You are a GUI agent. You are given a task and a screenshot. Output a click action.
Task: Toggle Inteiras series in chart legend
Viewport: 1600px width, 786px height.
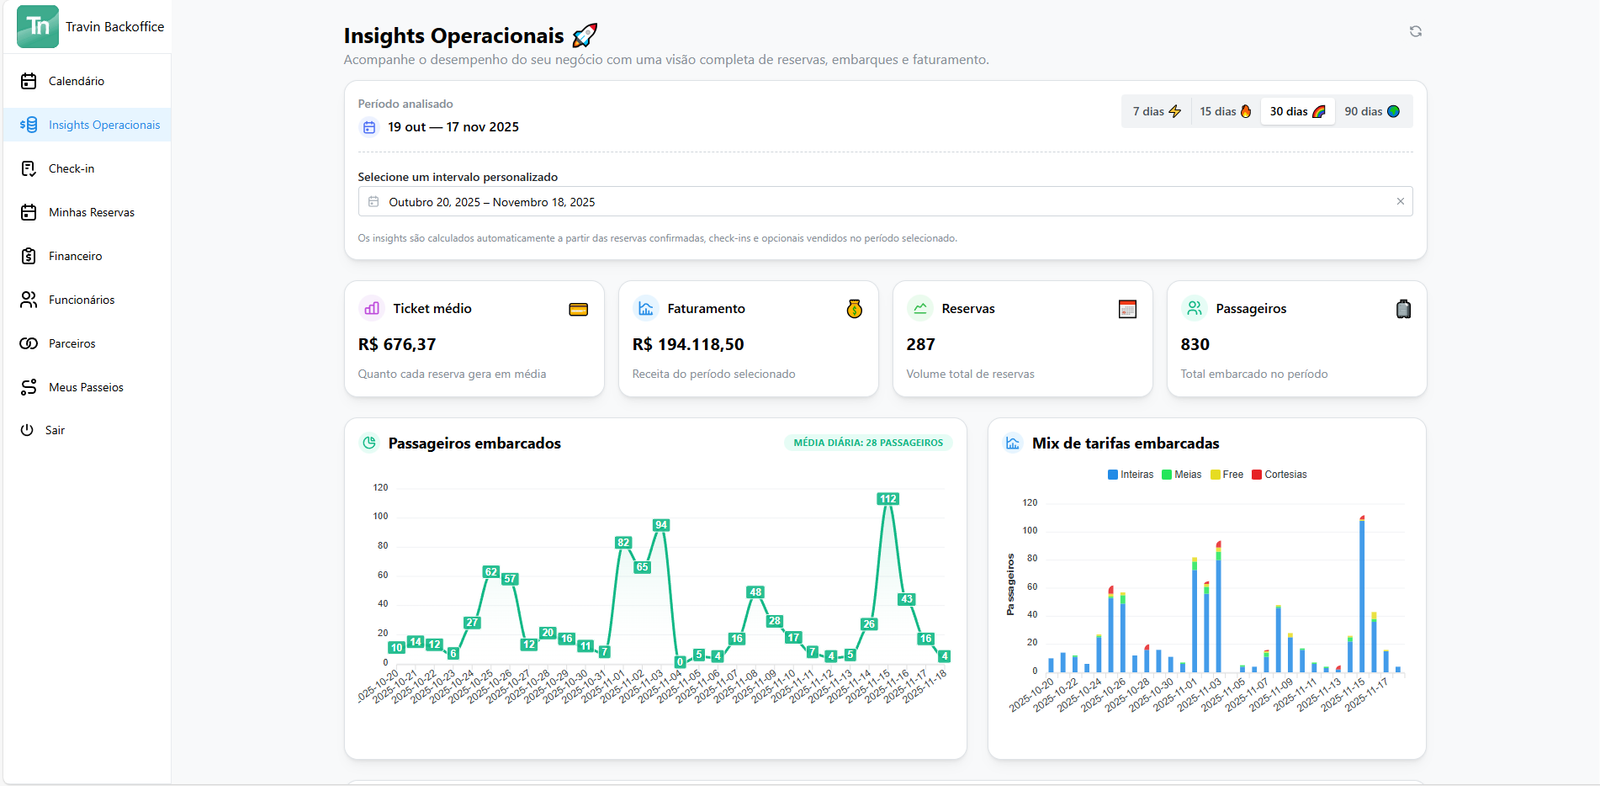point(1130,475)
